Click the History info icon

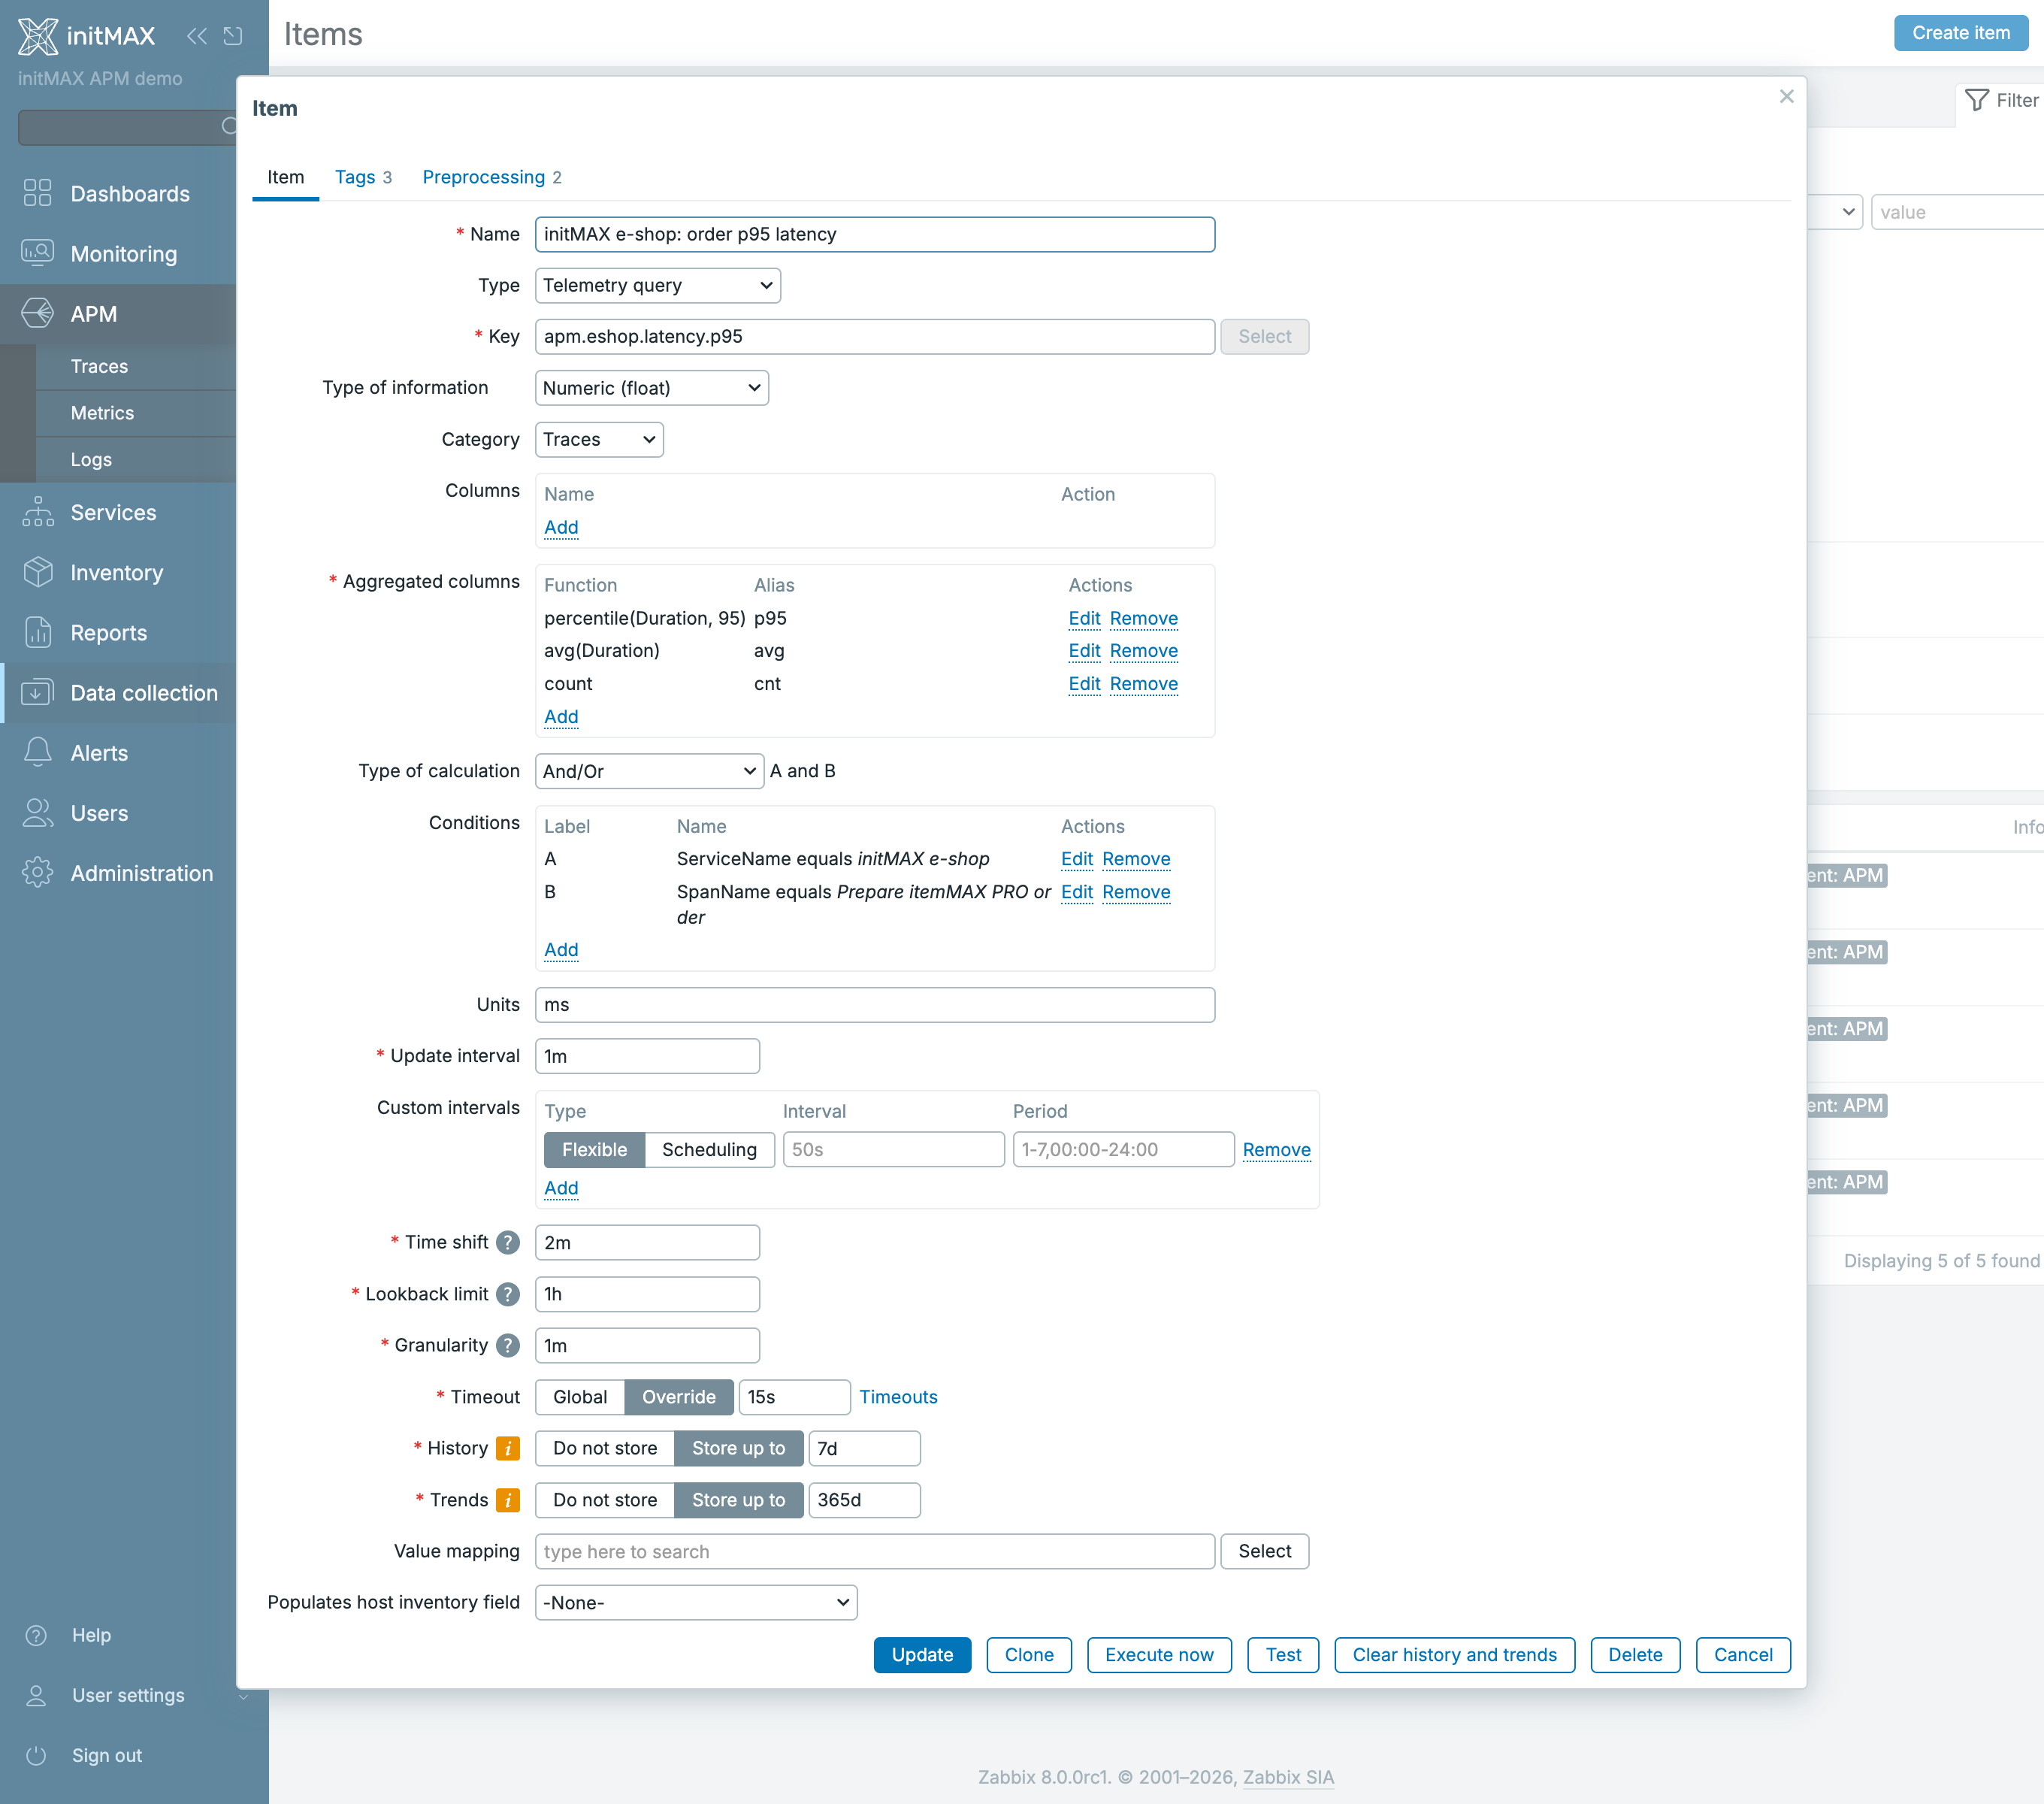tap(508, 1448)
